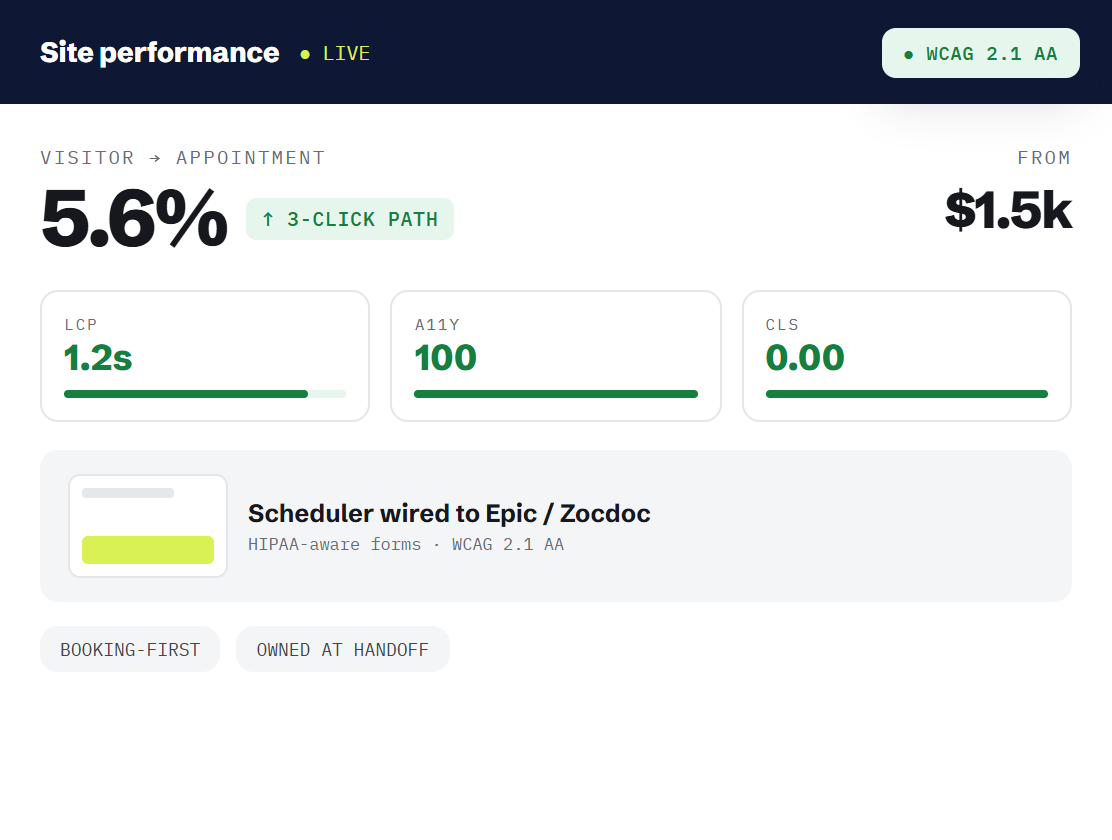Click the $1.5k starting price
Image resolution: width=1112 pixels, height=840 pixels.
1008,211
